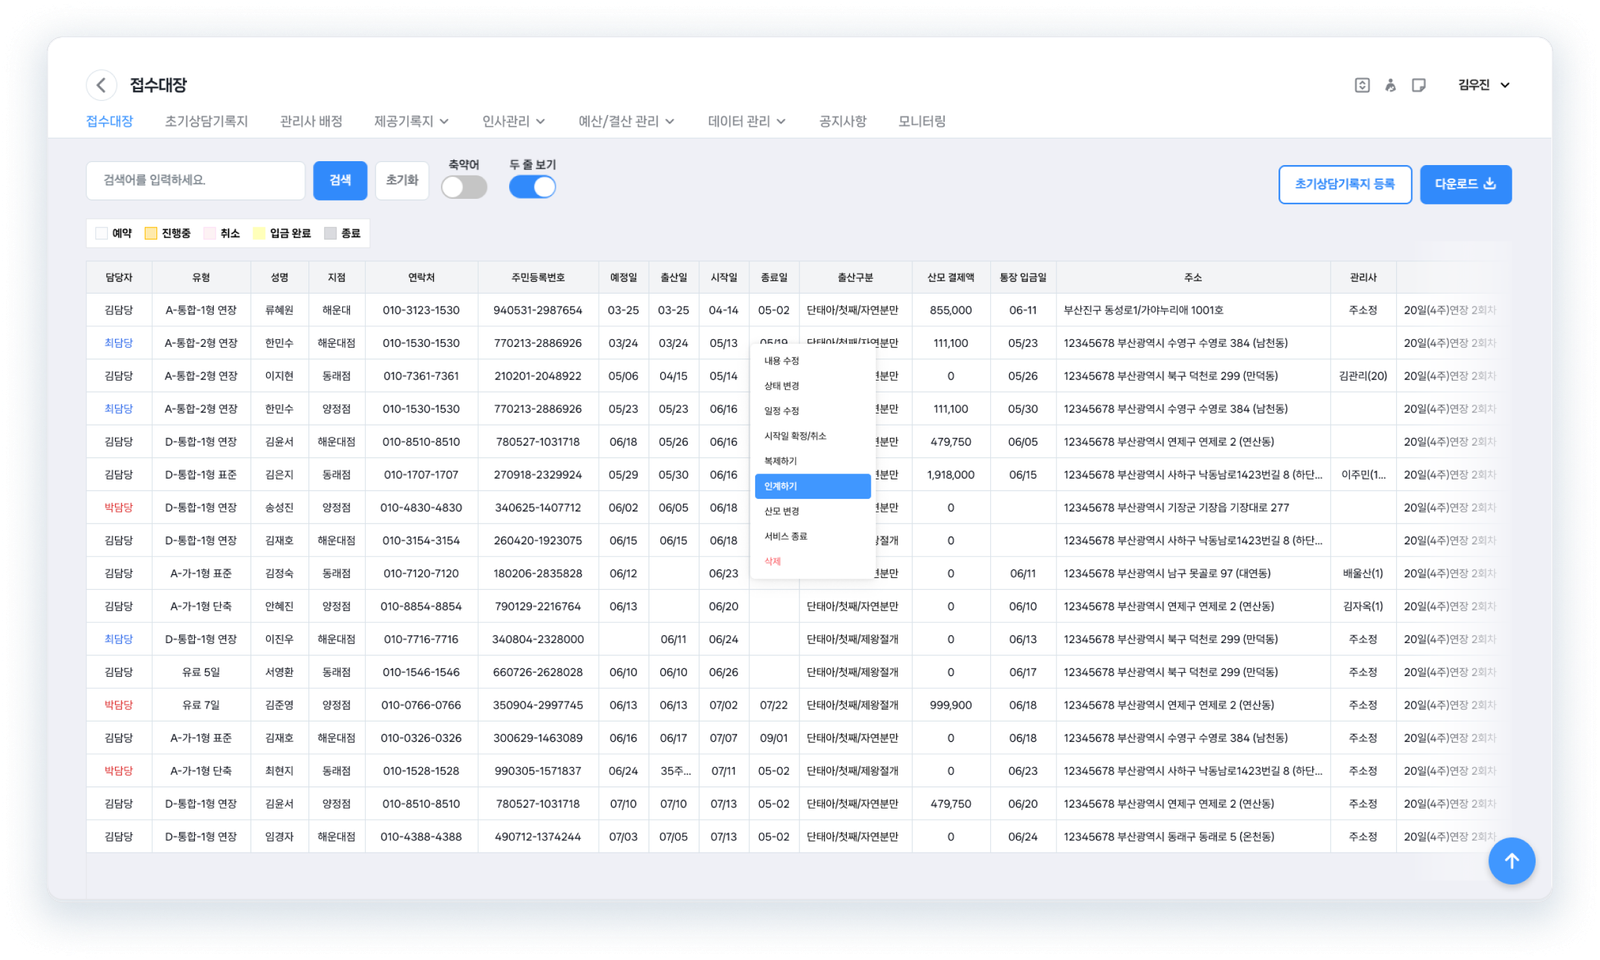Click the 초기상담기록지 등록 button
Image resolution: width=1600 pixels, height=960 pixels.
pyautogui.click(x=1344, y=184)
